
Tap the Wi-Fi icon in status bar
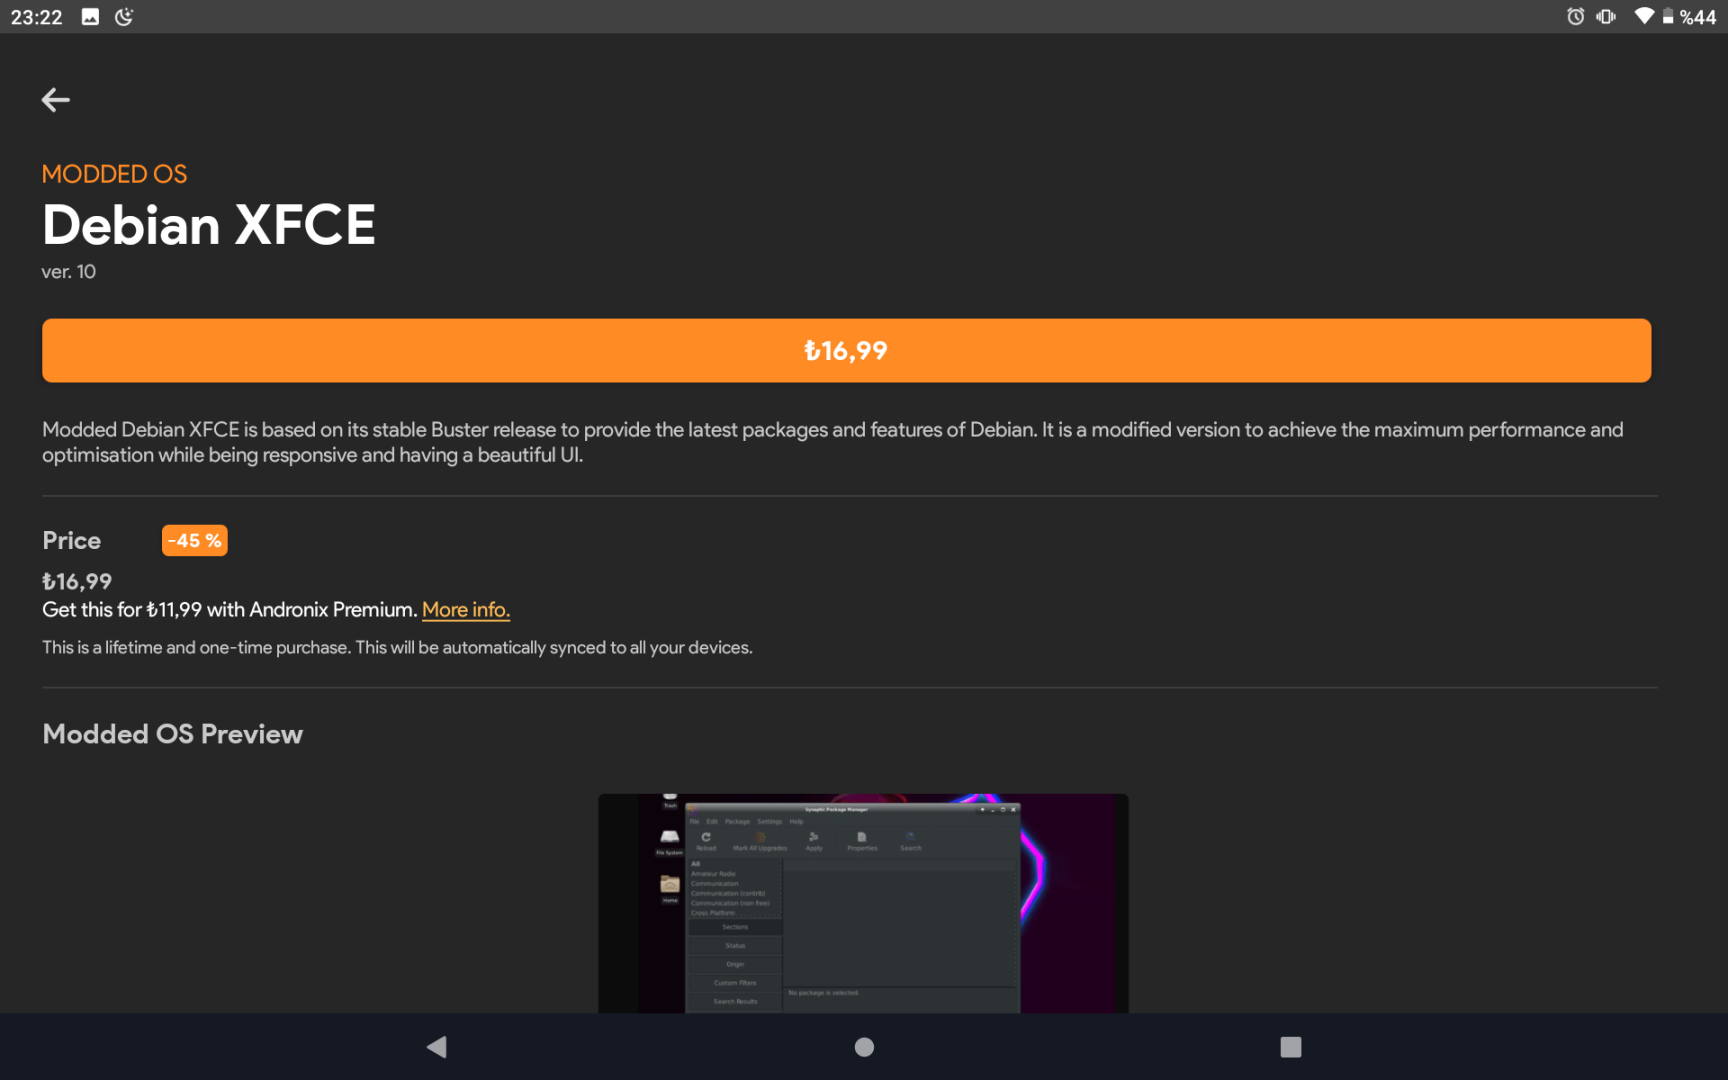(x=1644, y=16)
